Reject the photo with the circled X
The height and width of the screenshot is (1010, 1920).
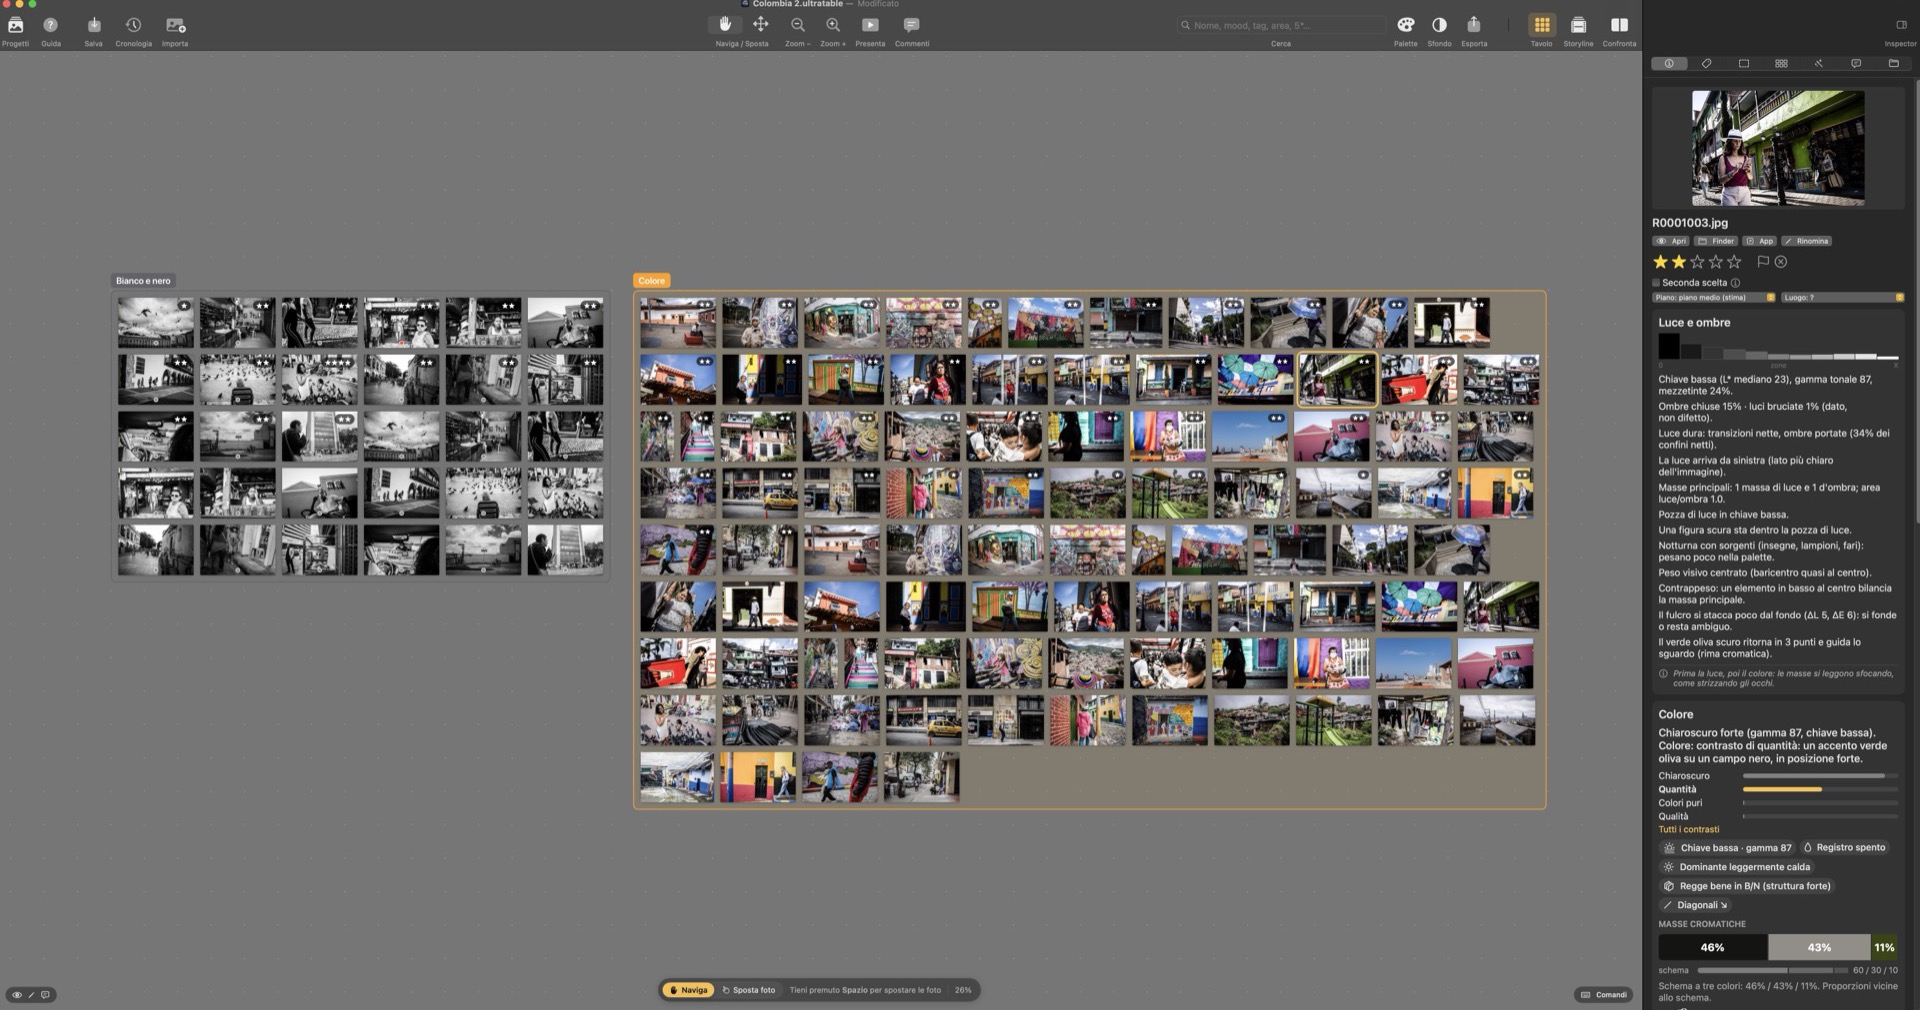tap(1781, 262)
